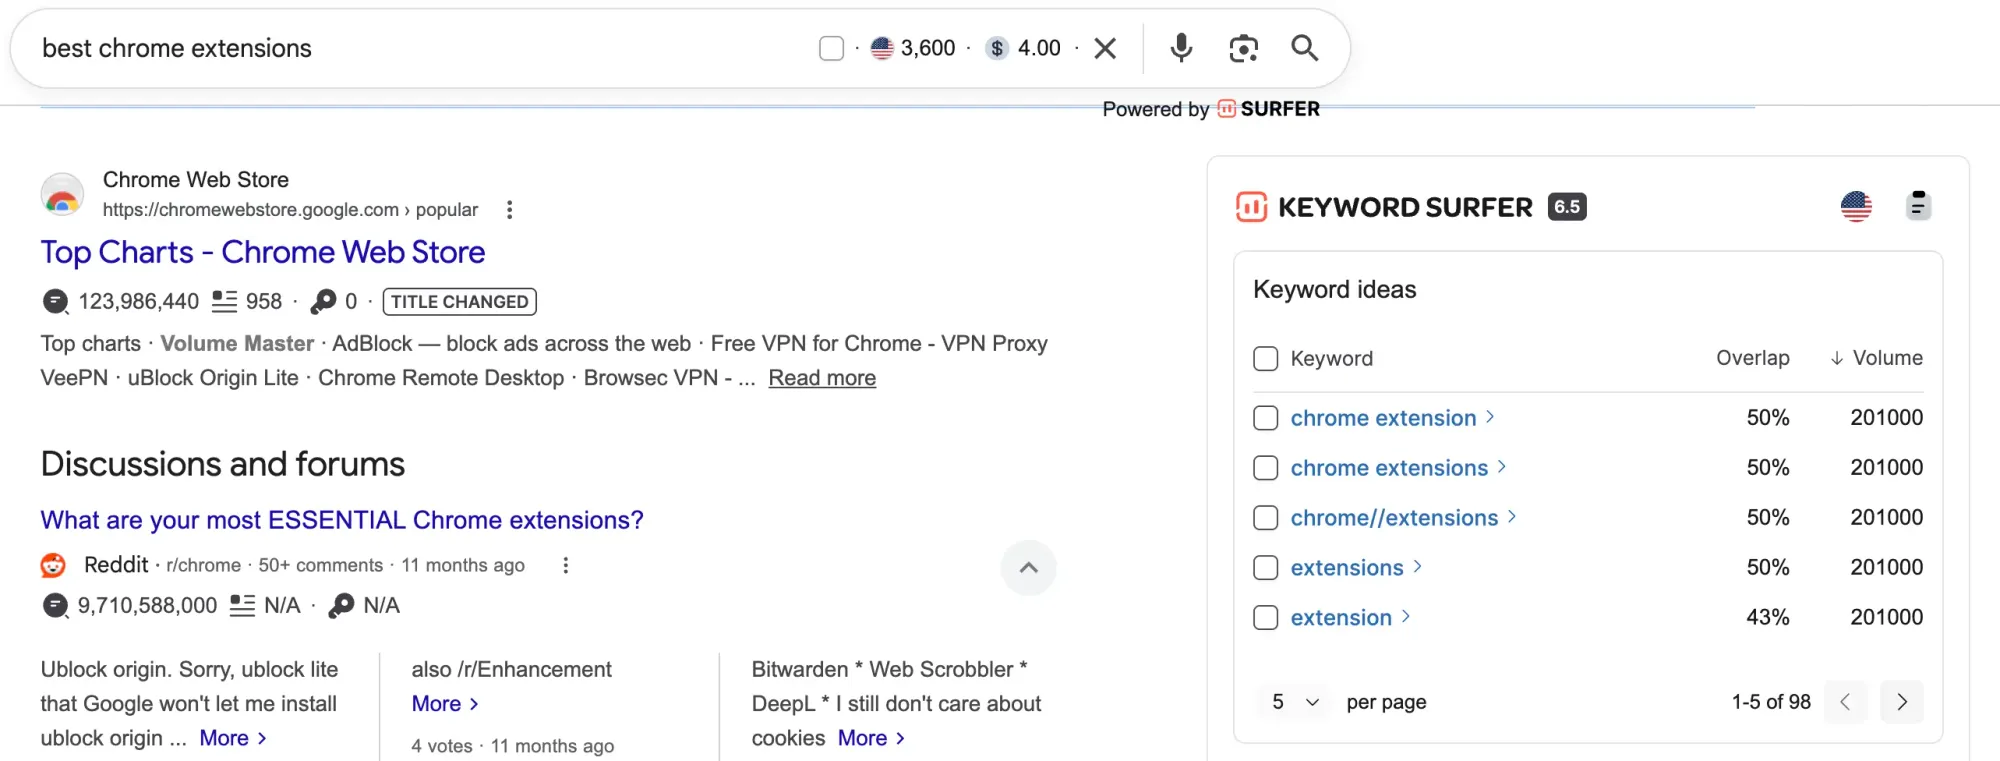Change country via flag in Keyword Surfer panel
The image size is (2000, 761).
(x=1856, y=207)
